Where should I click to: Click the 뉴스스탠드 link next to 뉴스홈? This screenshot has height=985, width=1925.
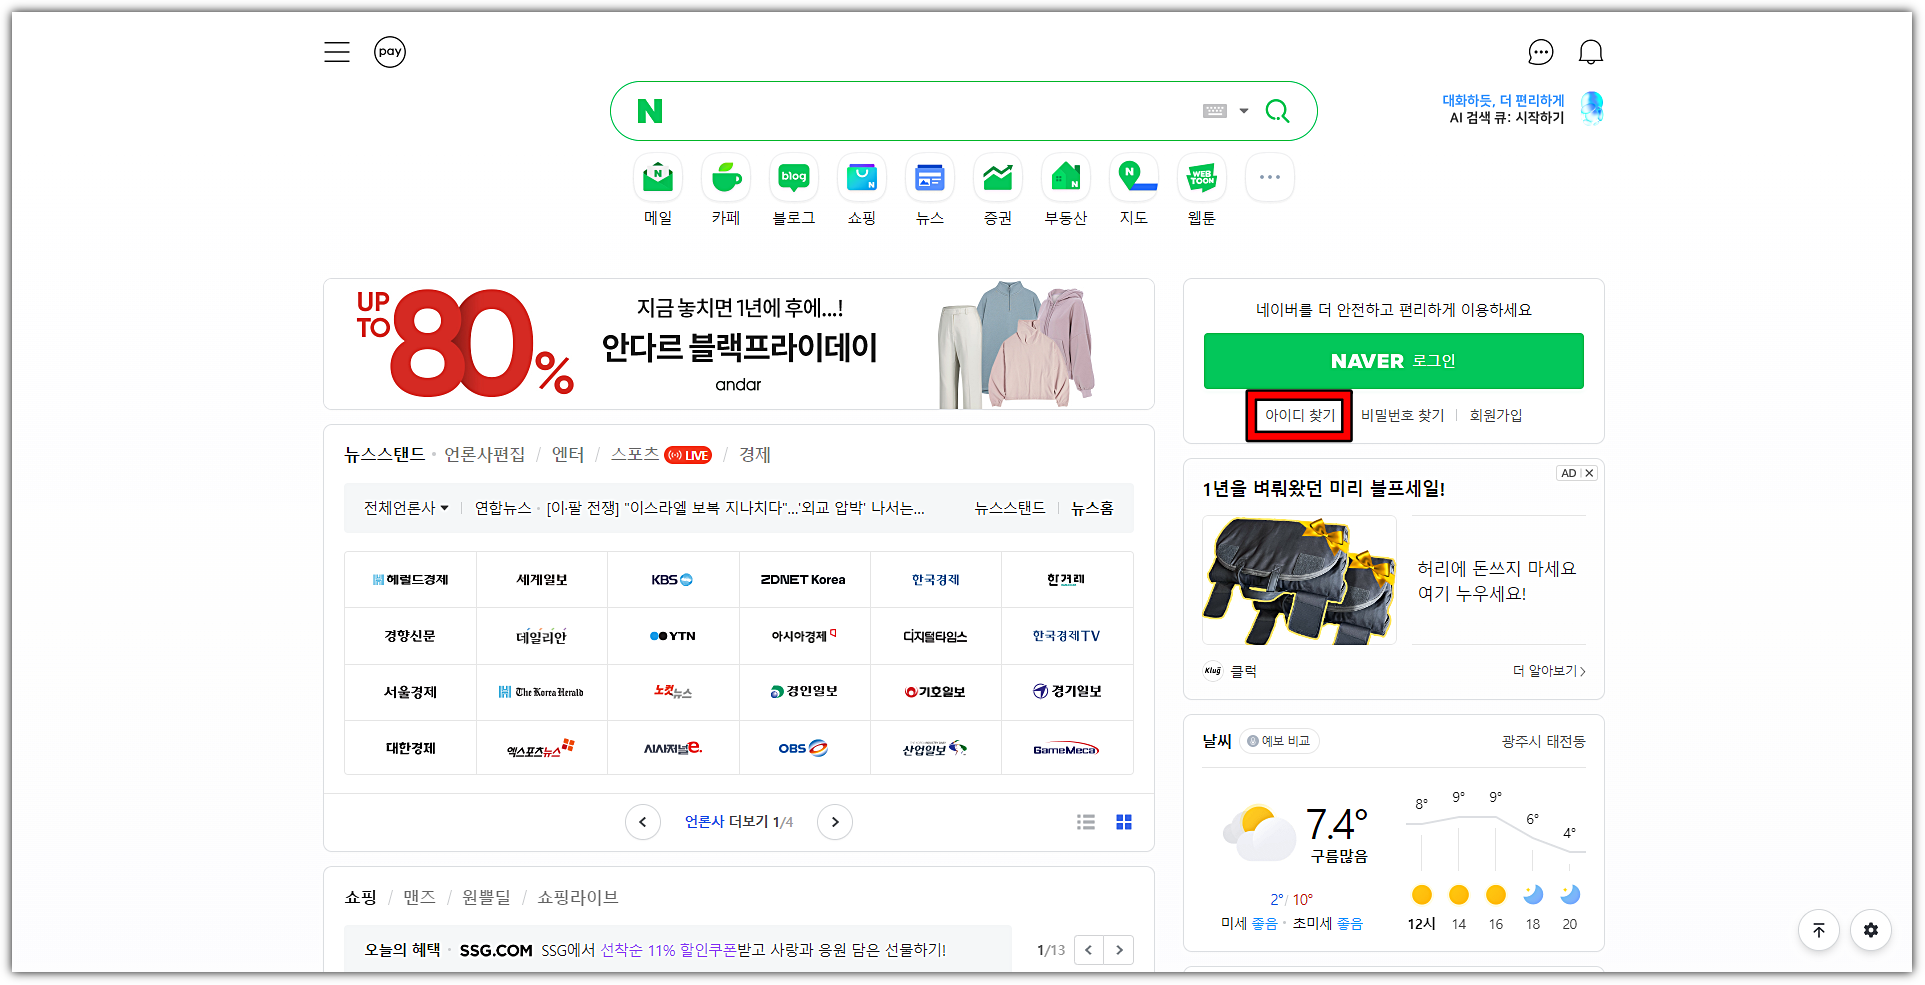pyautogui.click(x=1010, y=508)
